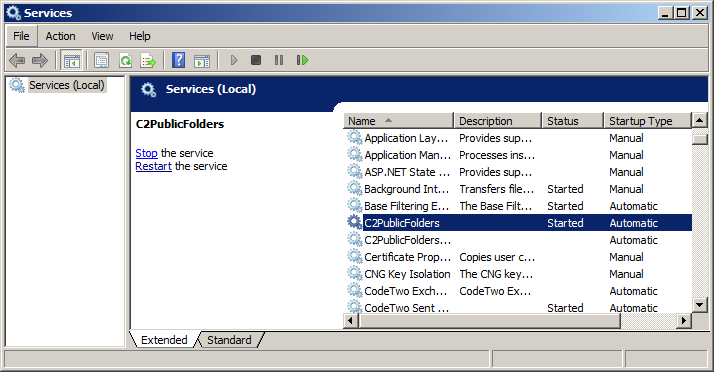Click gear icon of CodeTwo Sent service
This screenshot has height=372, width=714.
coord(354,306)
